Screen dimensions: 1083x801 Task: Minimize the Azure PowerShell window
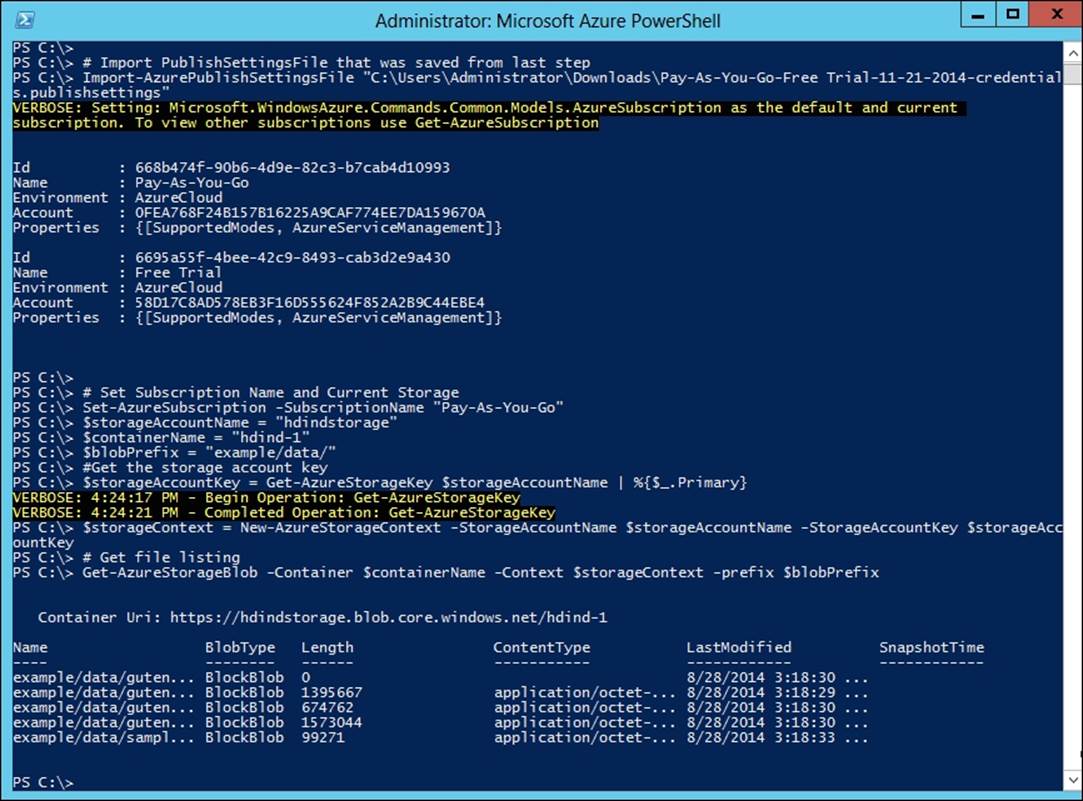click(x=978, y=15)
